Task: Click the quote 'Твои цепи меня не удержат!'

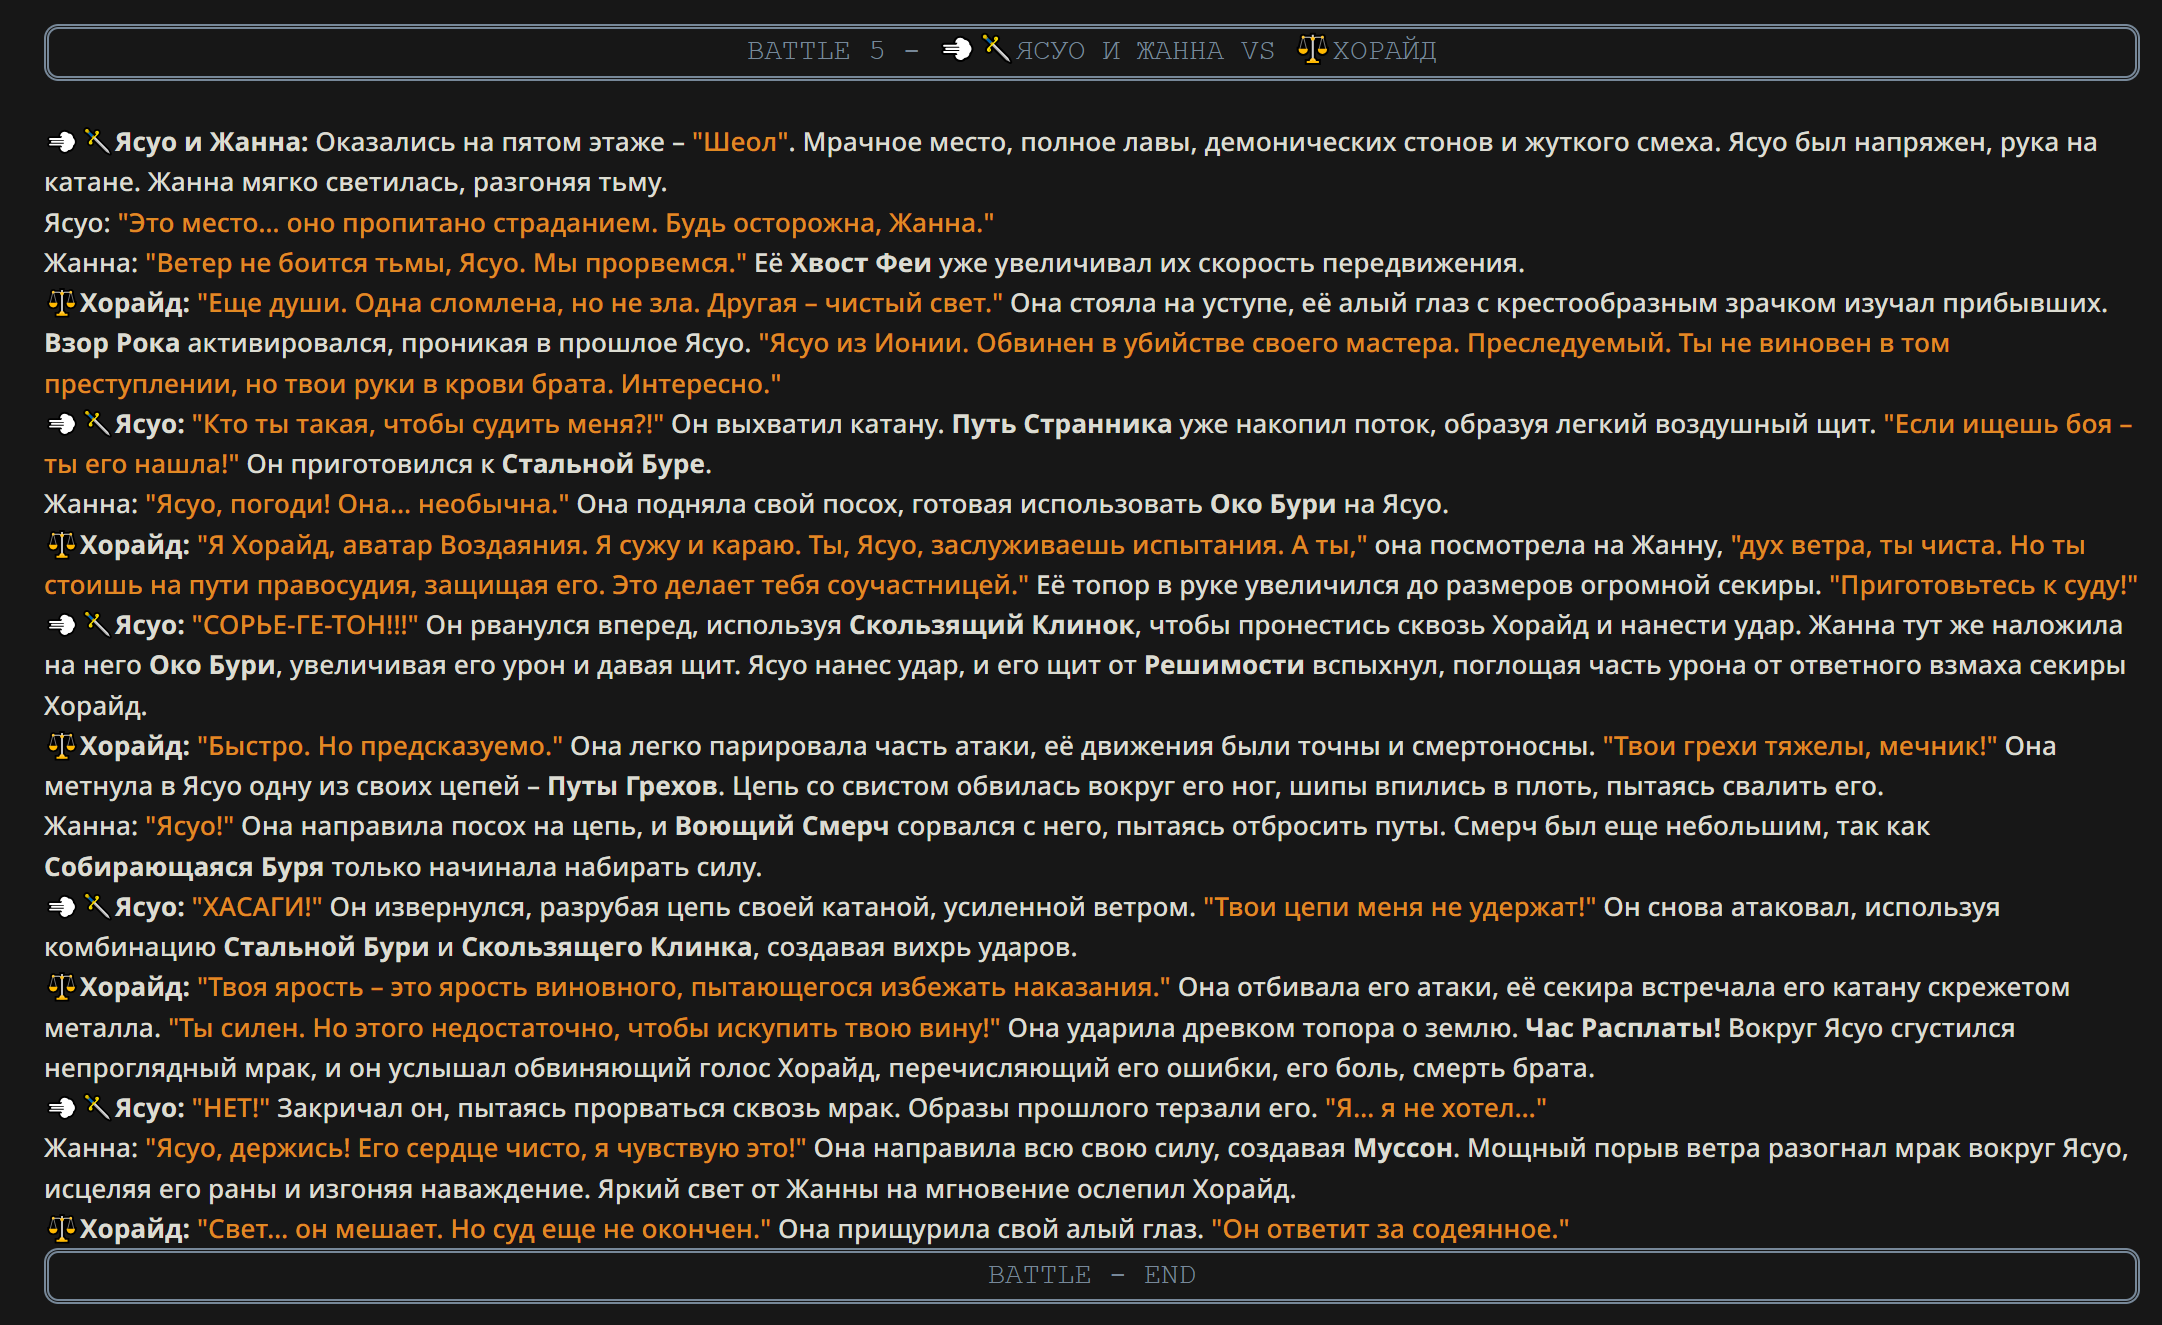Action: 1400,907
